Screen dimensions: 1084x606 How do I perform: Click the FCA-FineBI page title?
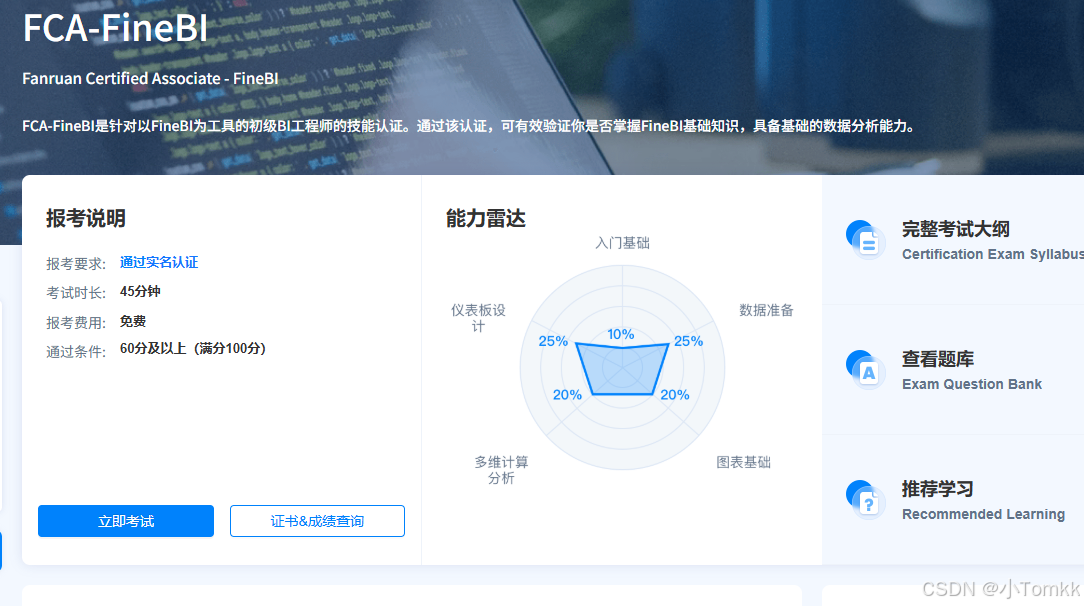tap(115, 28)
